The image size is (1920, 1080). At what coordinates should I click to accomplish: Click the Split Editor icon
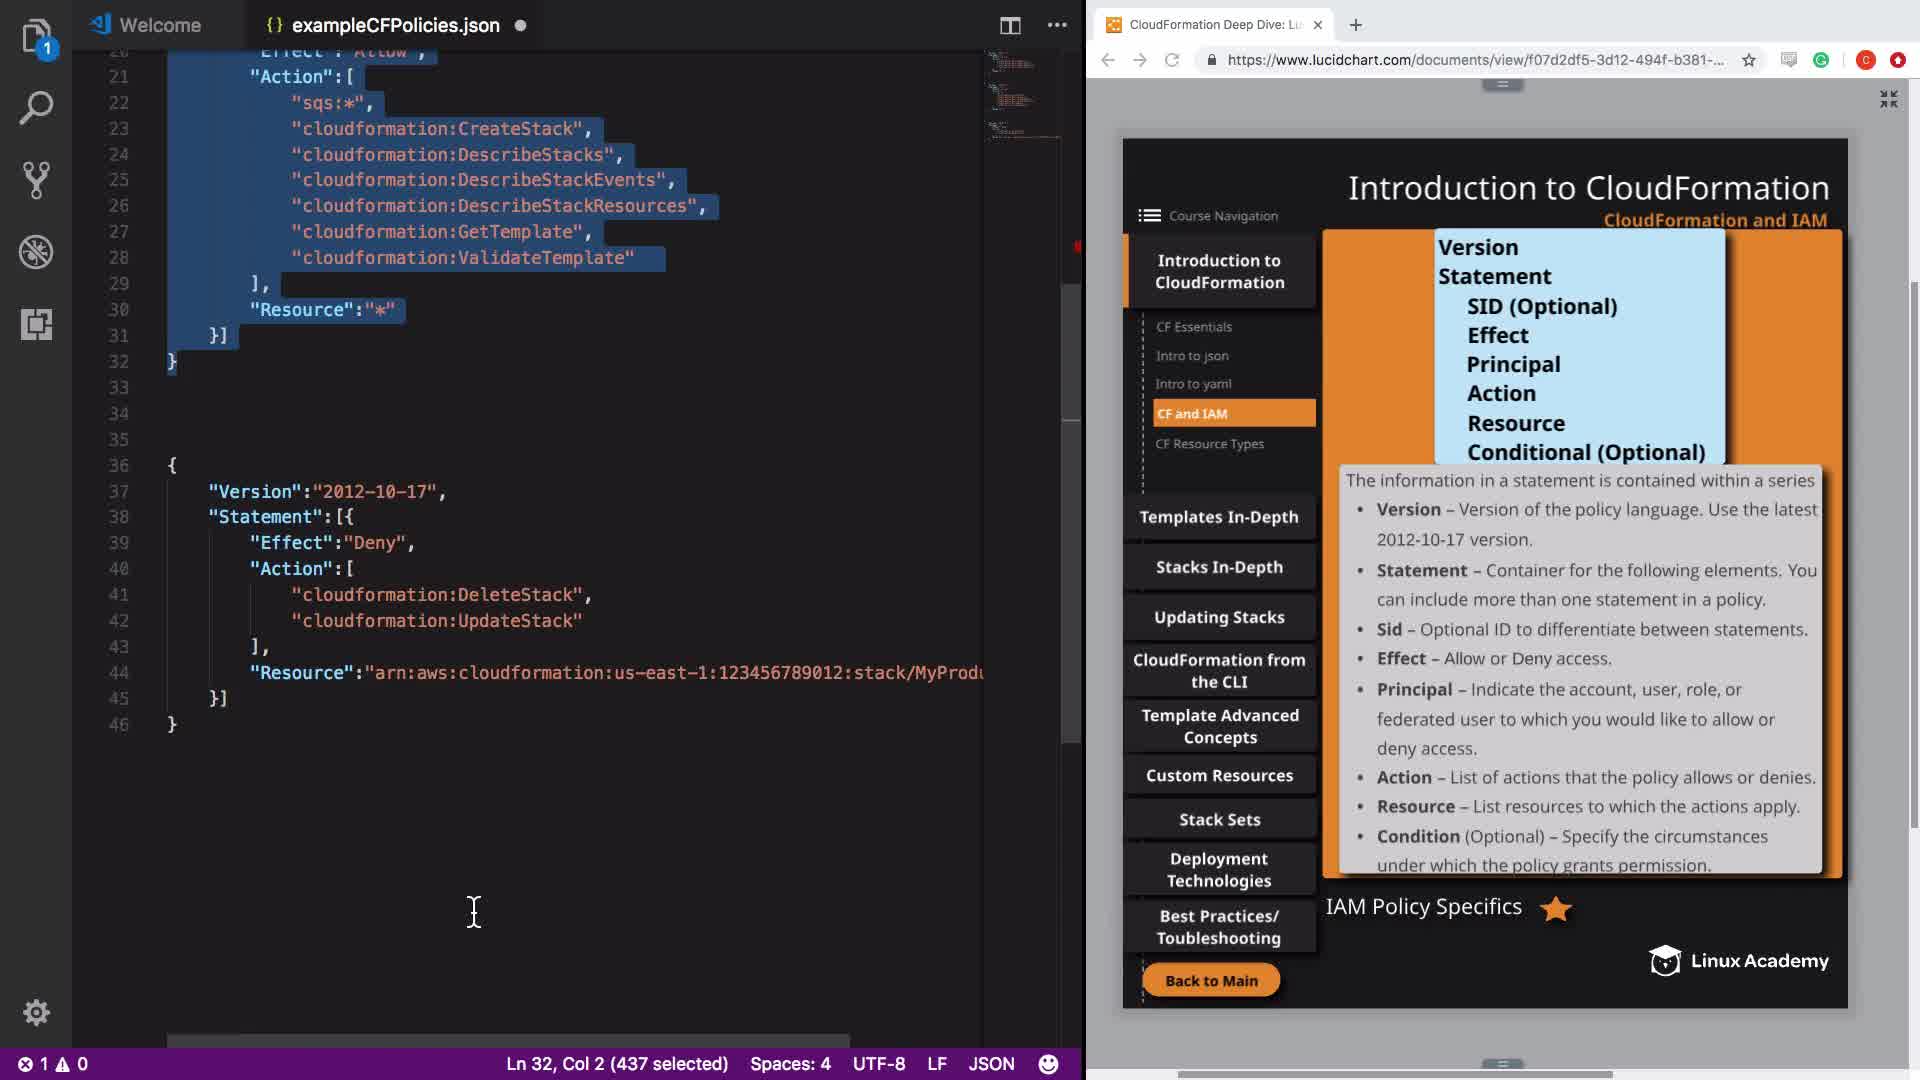point(1010,25)
